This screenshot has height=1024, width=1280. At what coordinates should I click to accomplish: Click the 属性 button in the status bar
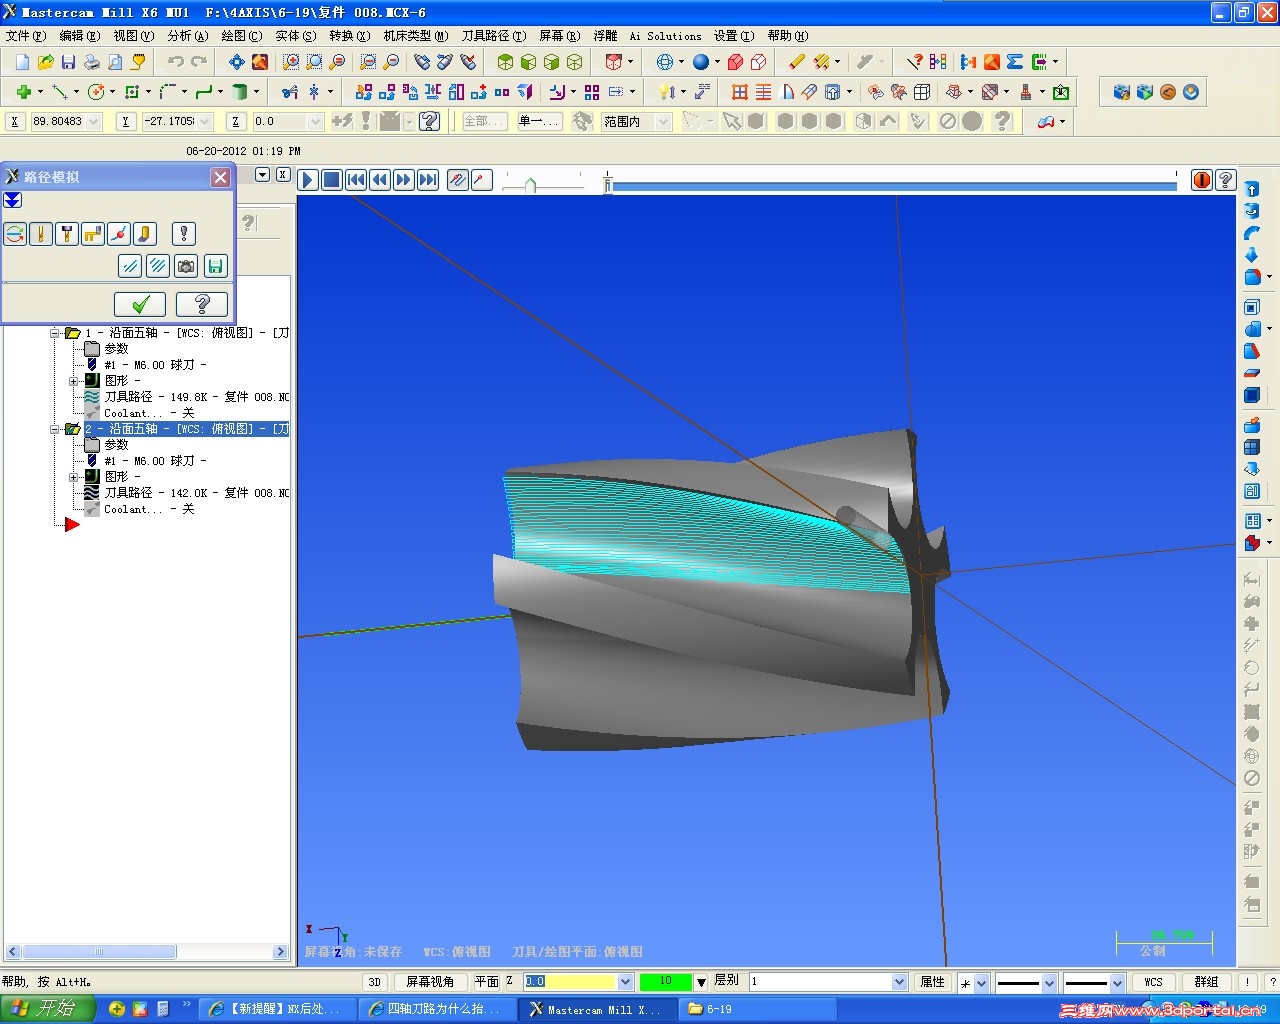pyautogui.click(x=932, y=982)
